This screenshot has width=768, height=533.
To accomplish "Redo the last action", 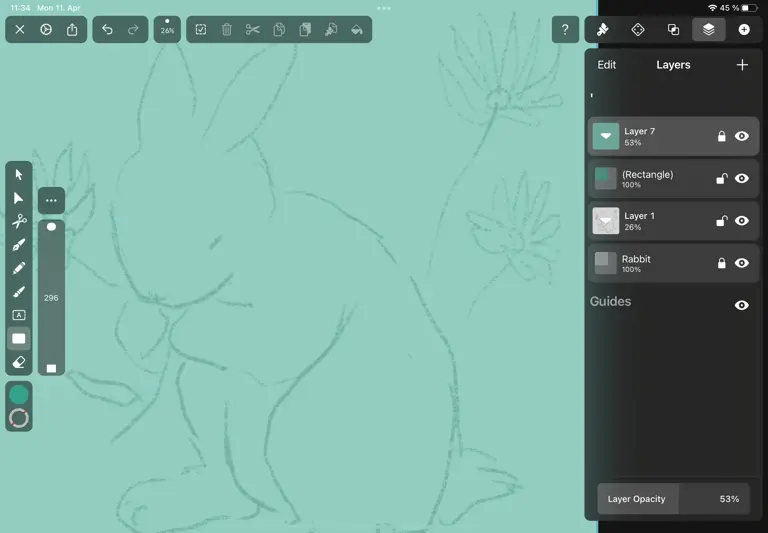I will coord(133,30).
